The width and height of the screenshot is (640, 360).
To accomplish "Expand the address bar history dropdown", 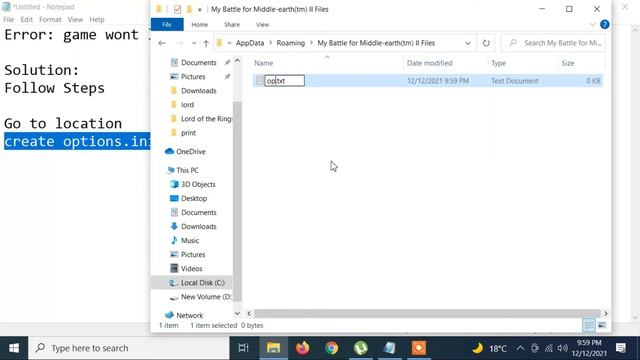I will point(468,43).
